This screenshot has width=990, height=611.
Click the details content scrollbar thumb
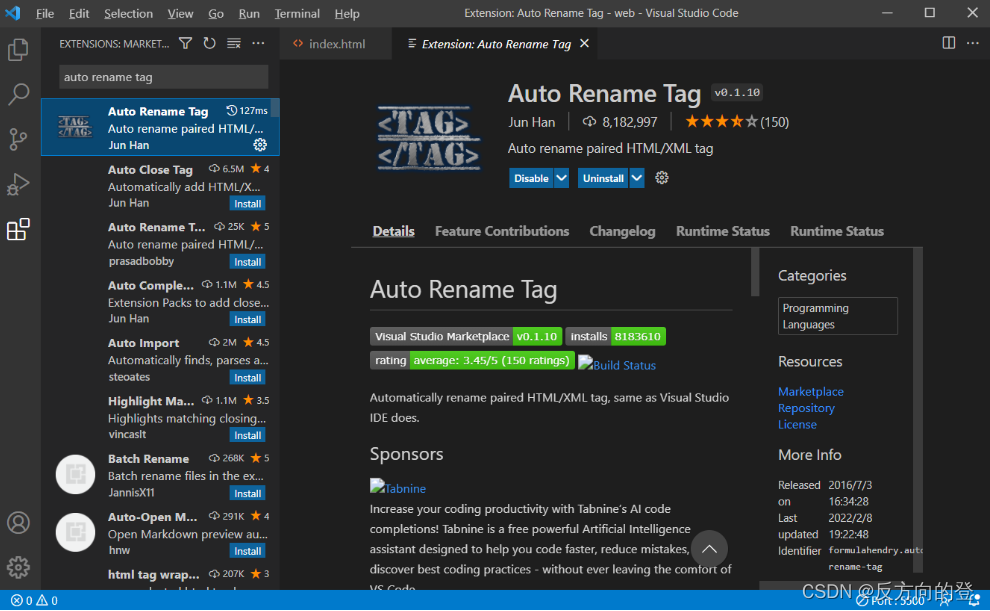(x=754, y=272)
